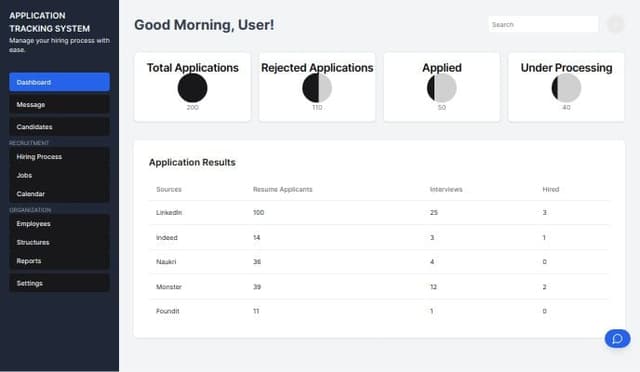Click the Total Applications card title
The height and width of the screenshot is (372, 640).
coord(192,68)
